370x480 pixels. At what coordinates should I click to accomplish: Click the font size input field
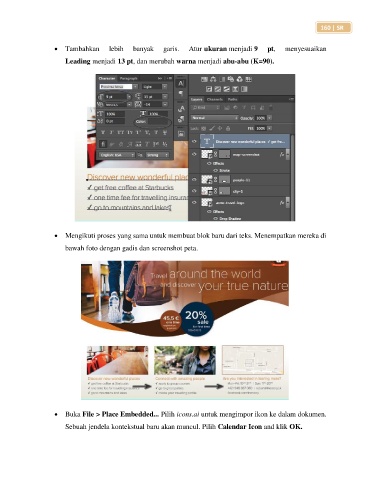115,97
